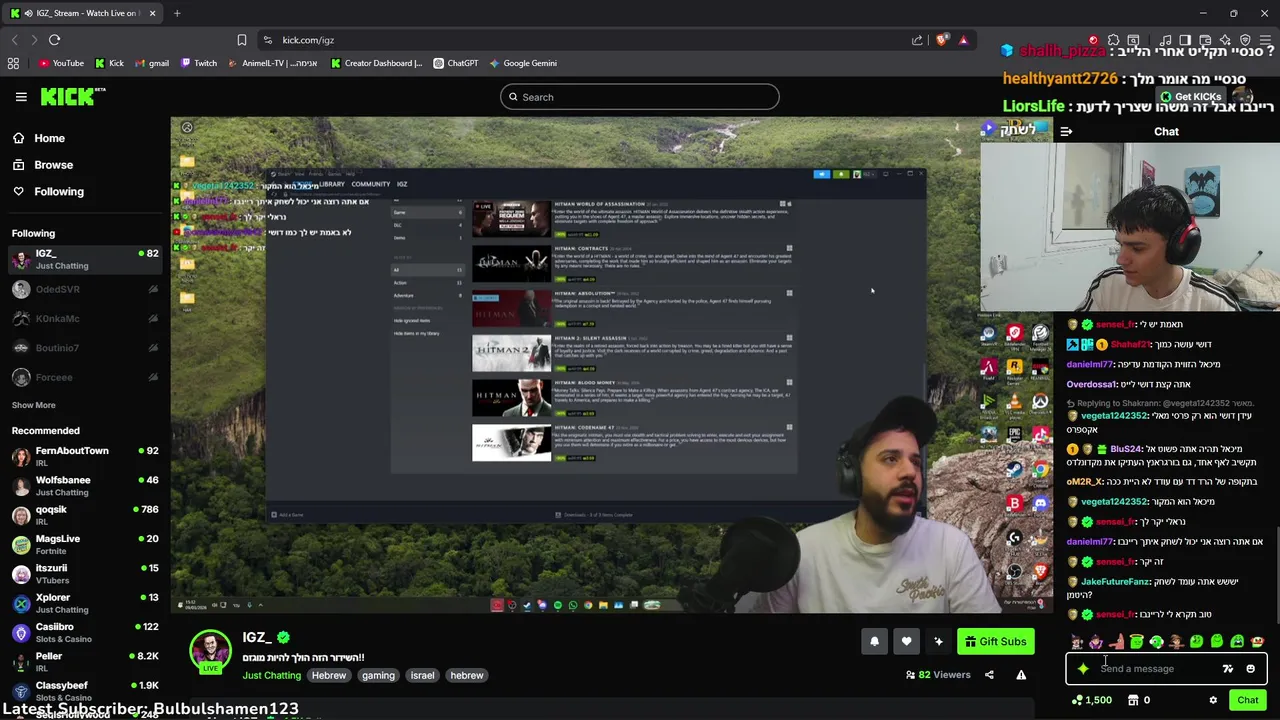Bookmark this page using the bookmark icon
The image size is (1280, 720).
click(x=241, y=40)
